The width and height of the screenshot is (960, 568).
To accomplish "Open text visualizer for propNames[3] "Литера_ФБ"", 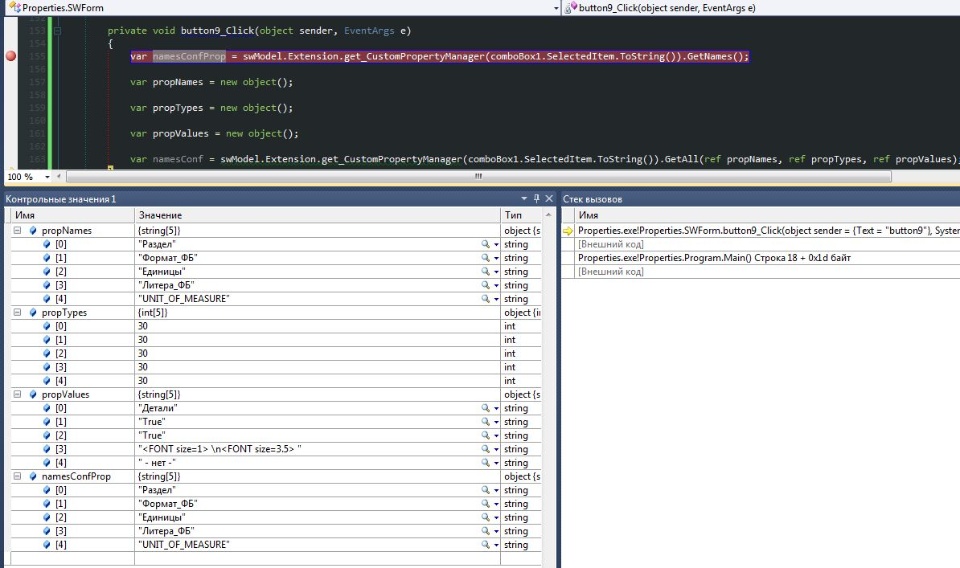I will (x=486, y=285).
